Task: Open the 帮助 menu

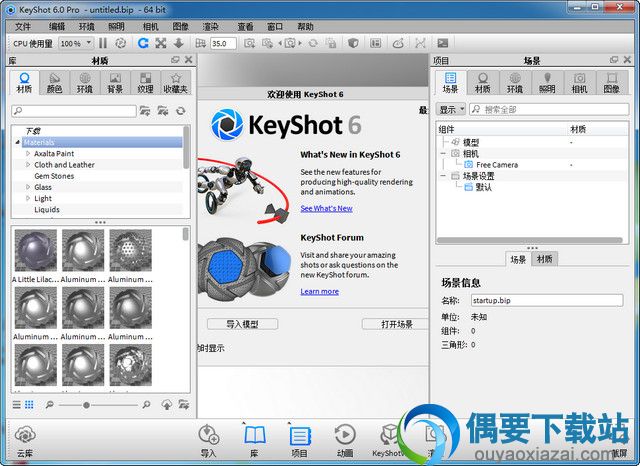Action: (x=305, y=27)
